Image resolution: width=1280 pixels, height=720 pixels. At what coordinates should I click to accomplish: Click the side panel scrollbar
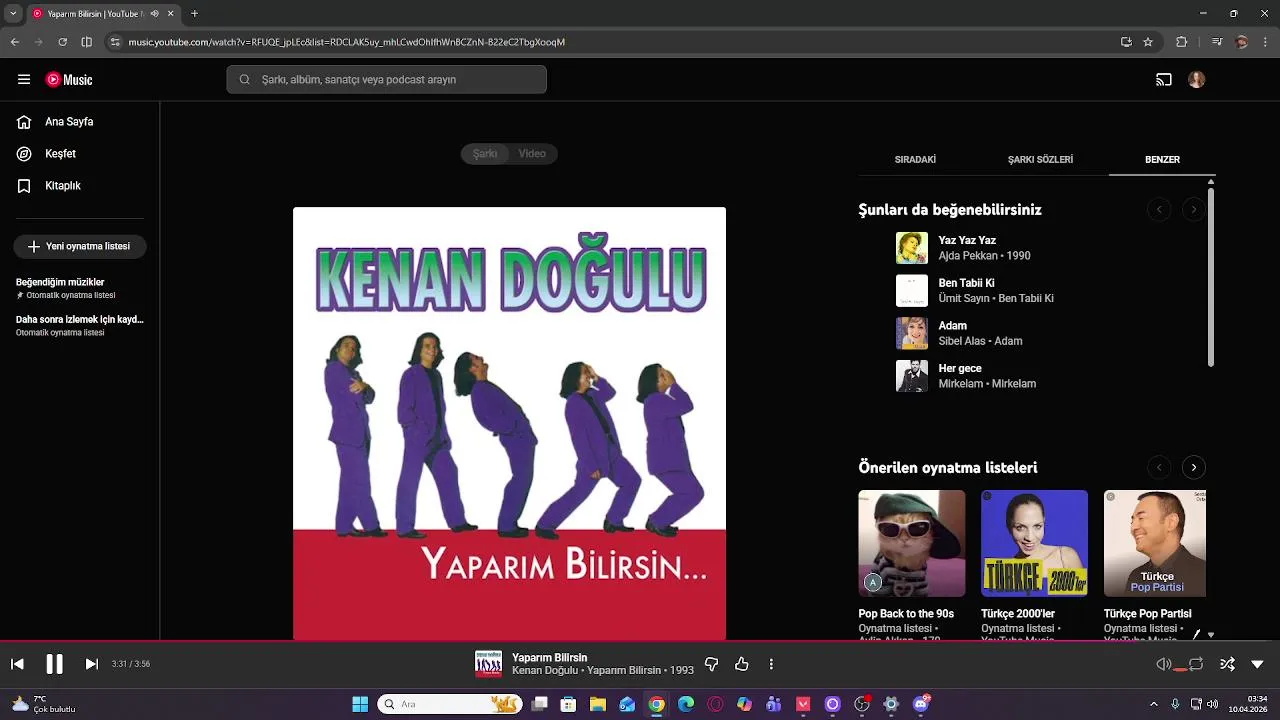pyautogui.click(x=1211, y=275)
